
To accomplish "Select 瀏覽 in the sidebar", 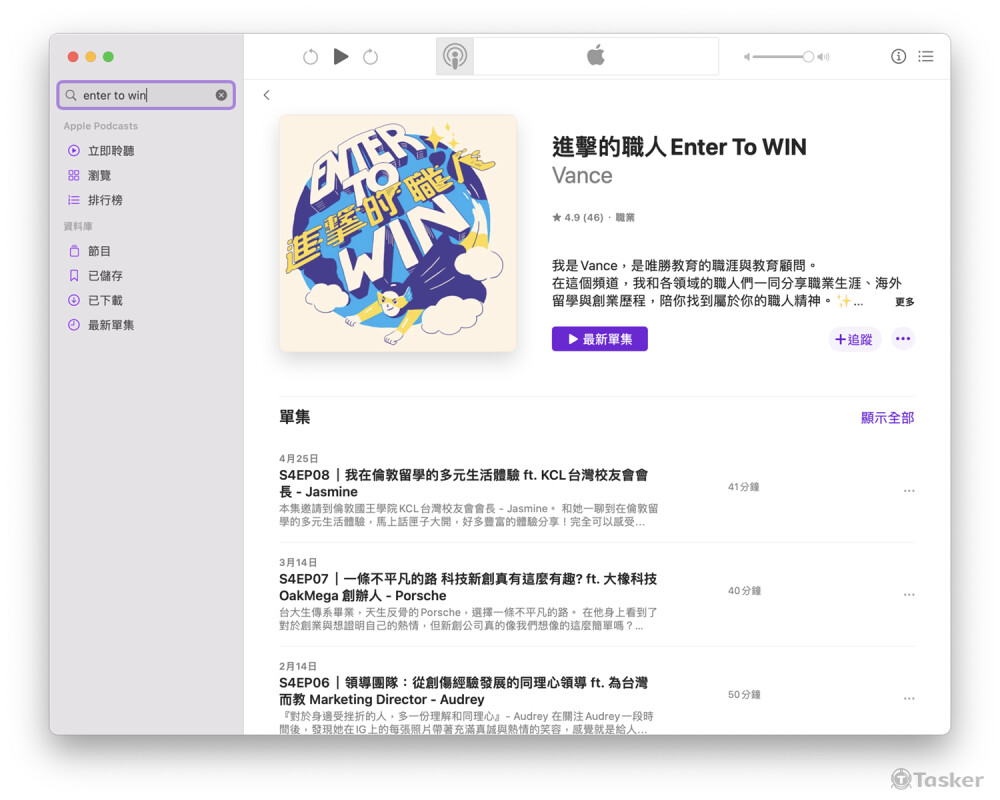I will point(98,176).
